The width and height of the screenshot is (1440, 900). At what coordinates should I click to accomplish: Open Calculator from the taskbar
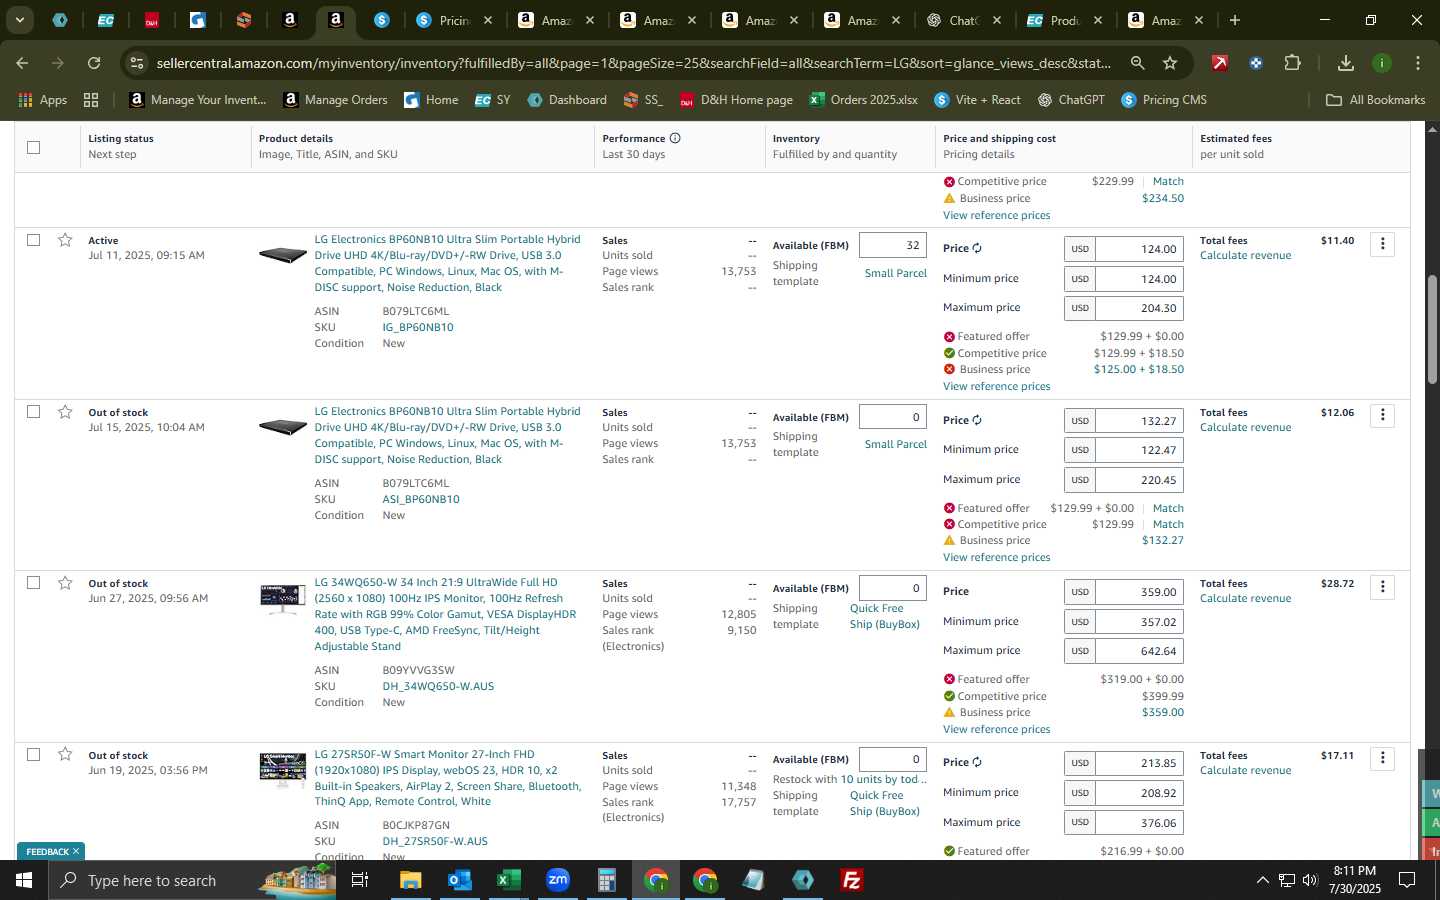[606, 880]
